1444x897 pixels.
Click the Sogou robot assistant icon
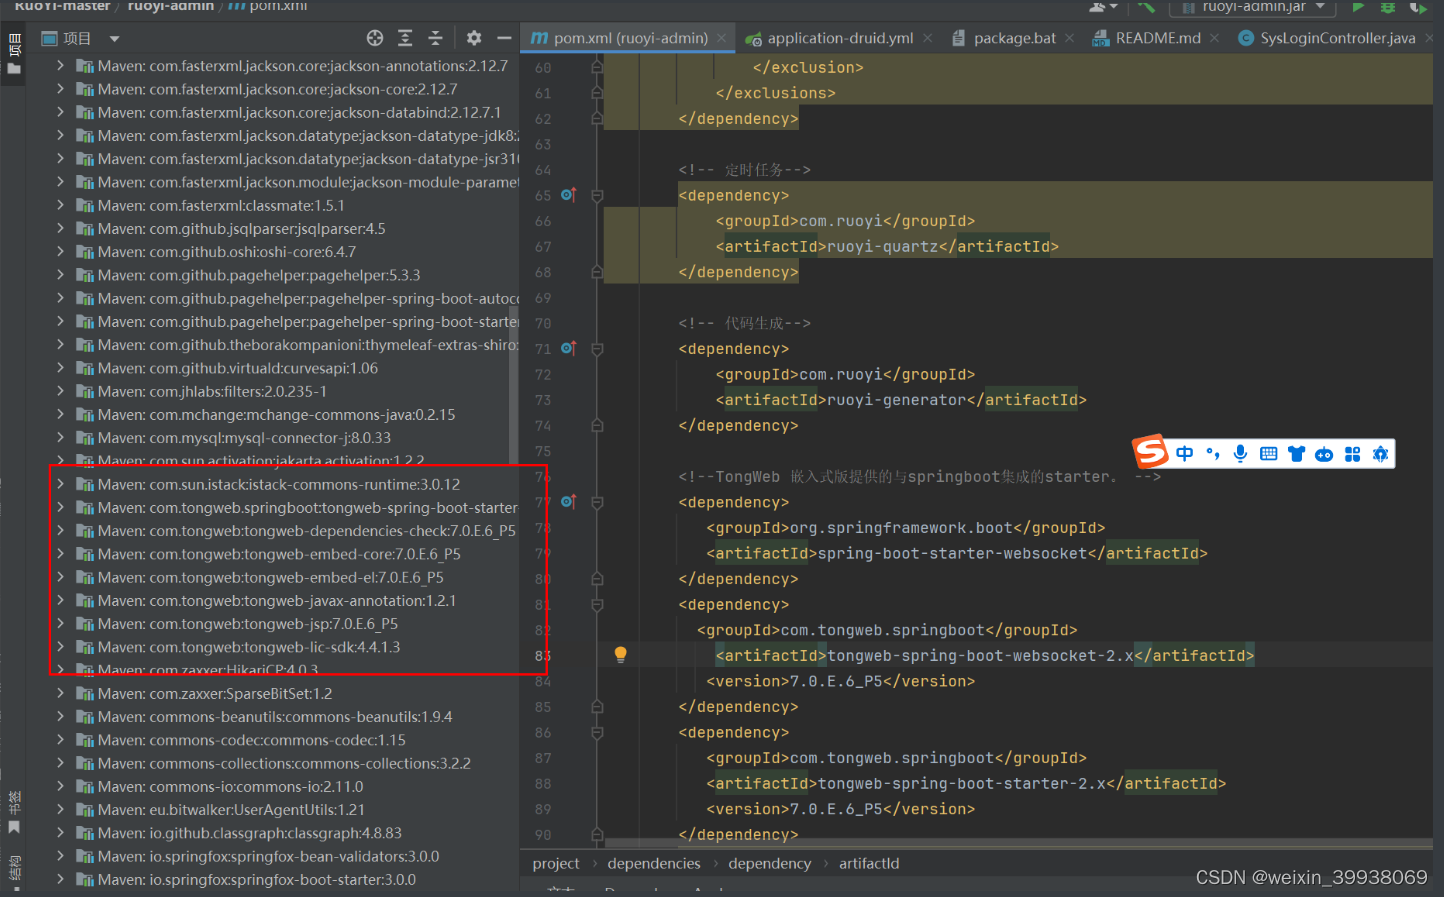pos(1324,454)
